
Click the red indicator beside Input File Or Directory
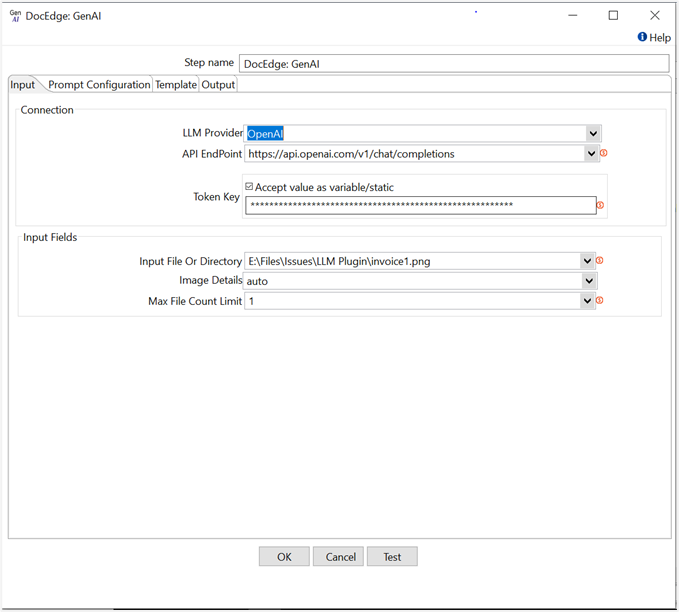pyautogui.click(x=599, y=261)
